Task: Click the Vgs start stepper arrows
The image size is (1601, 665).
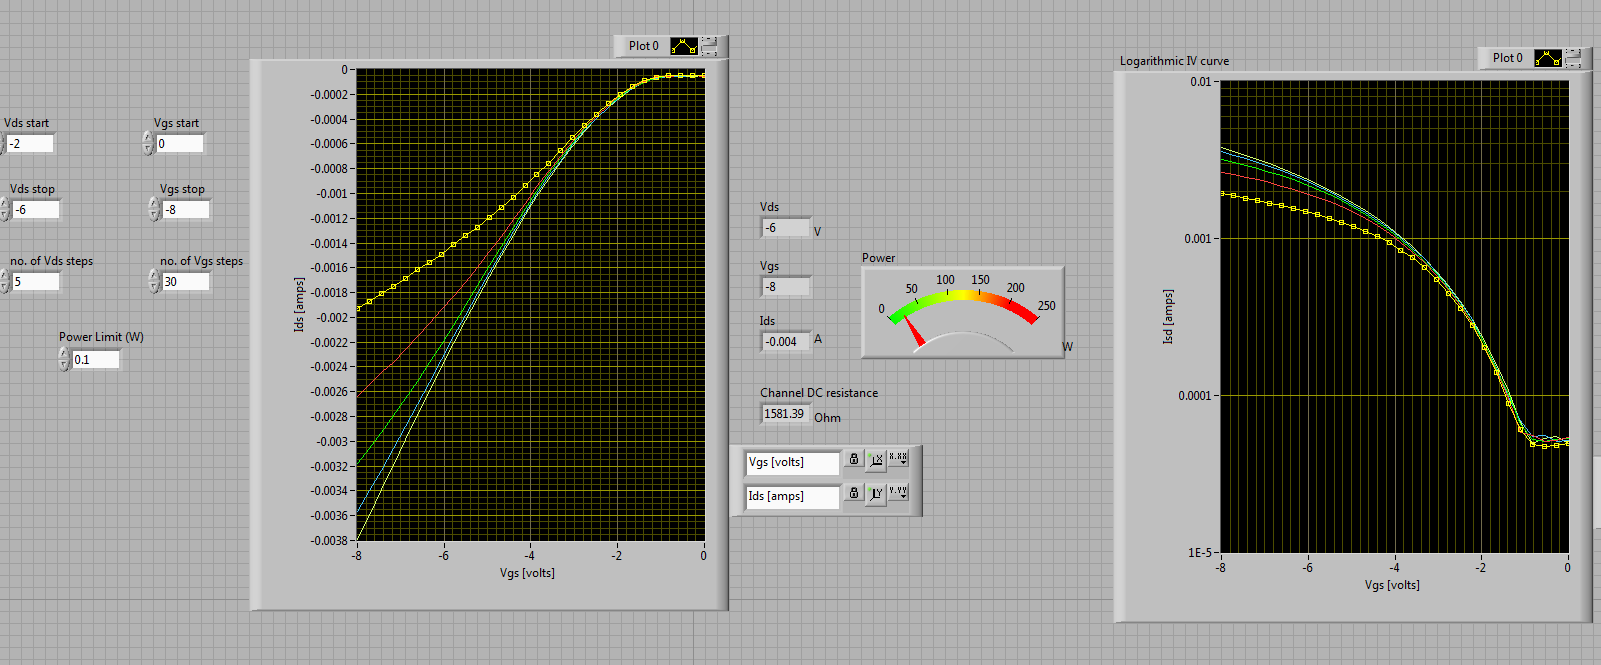Action: (148, 144)
